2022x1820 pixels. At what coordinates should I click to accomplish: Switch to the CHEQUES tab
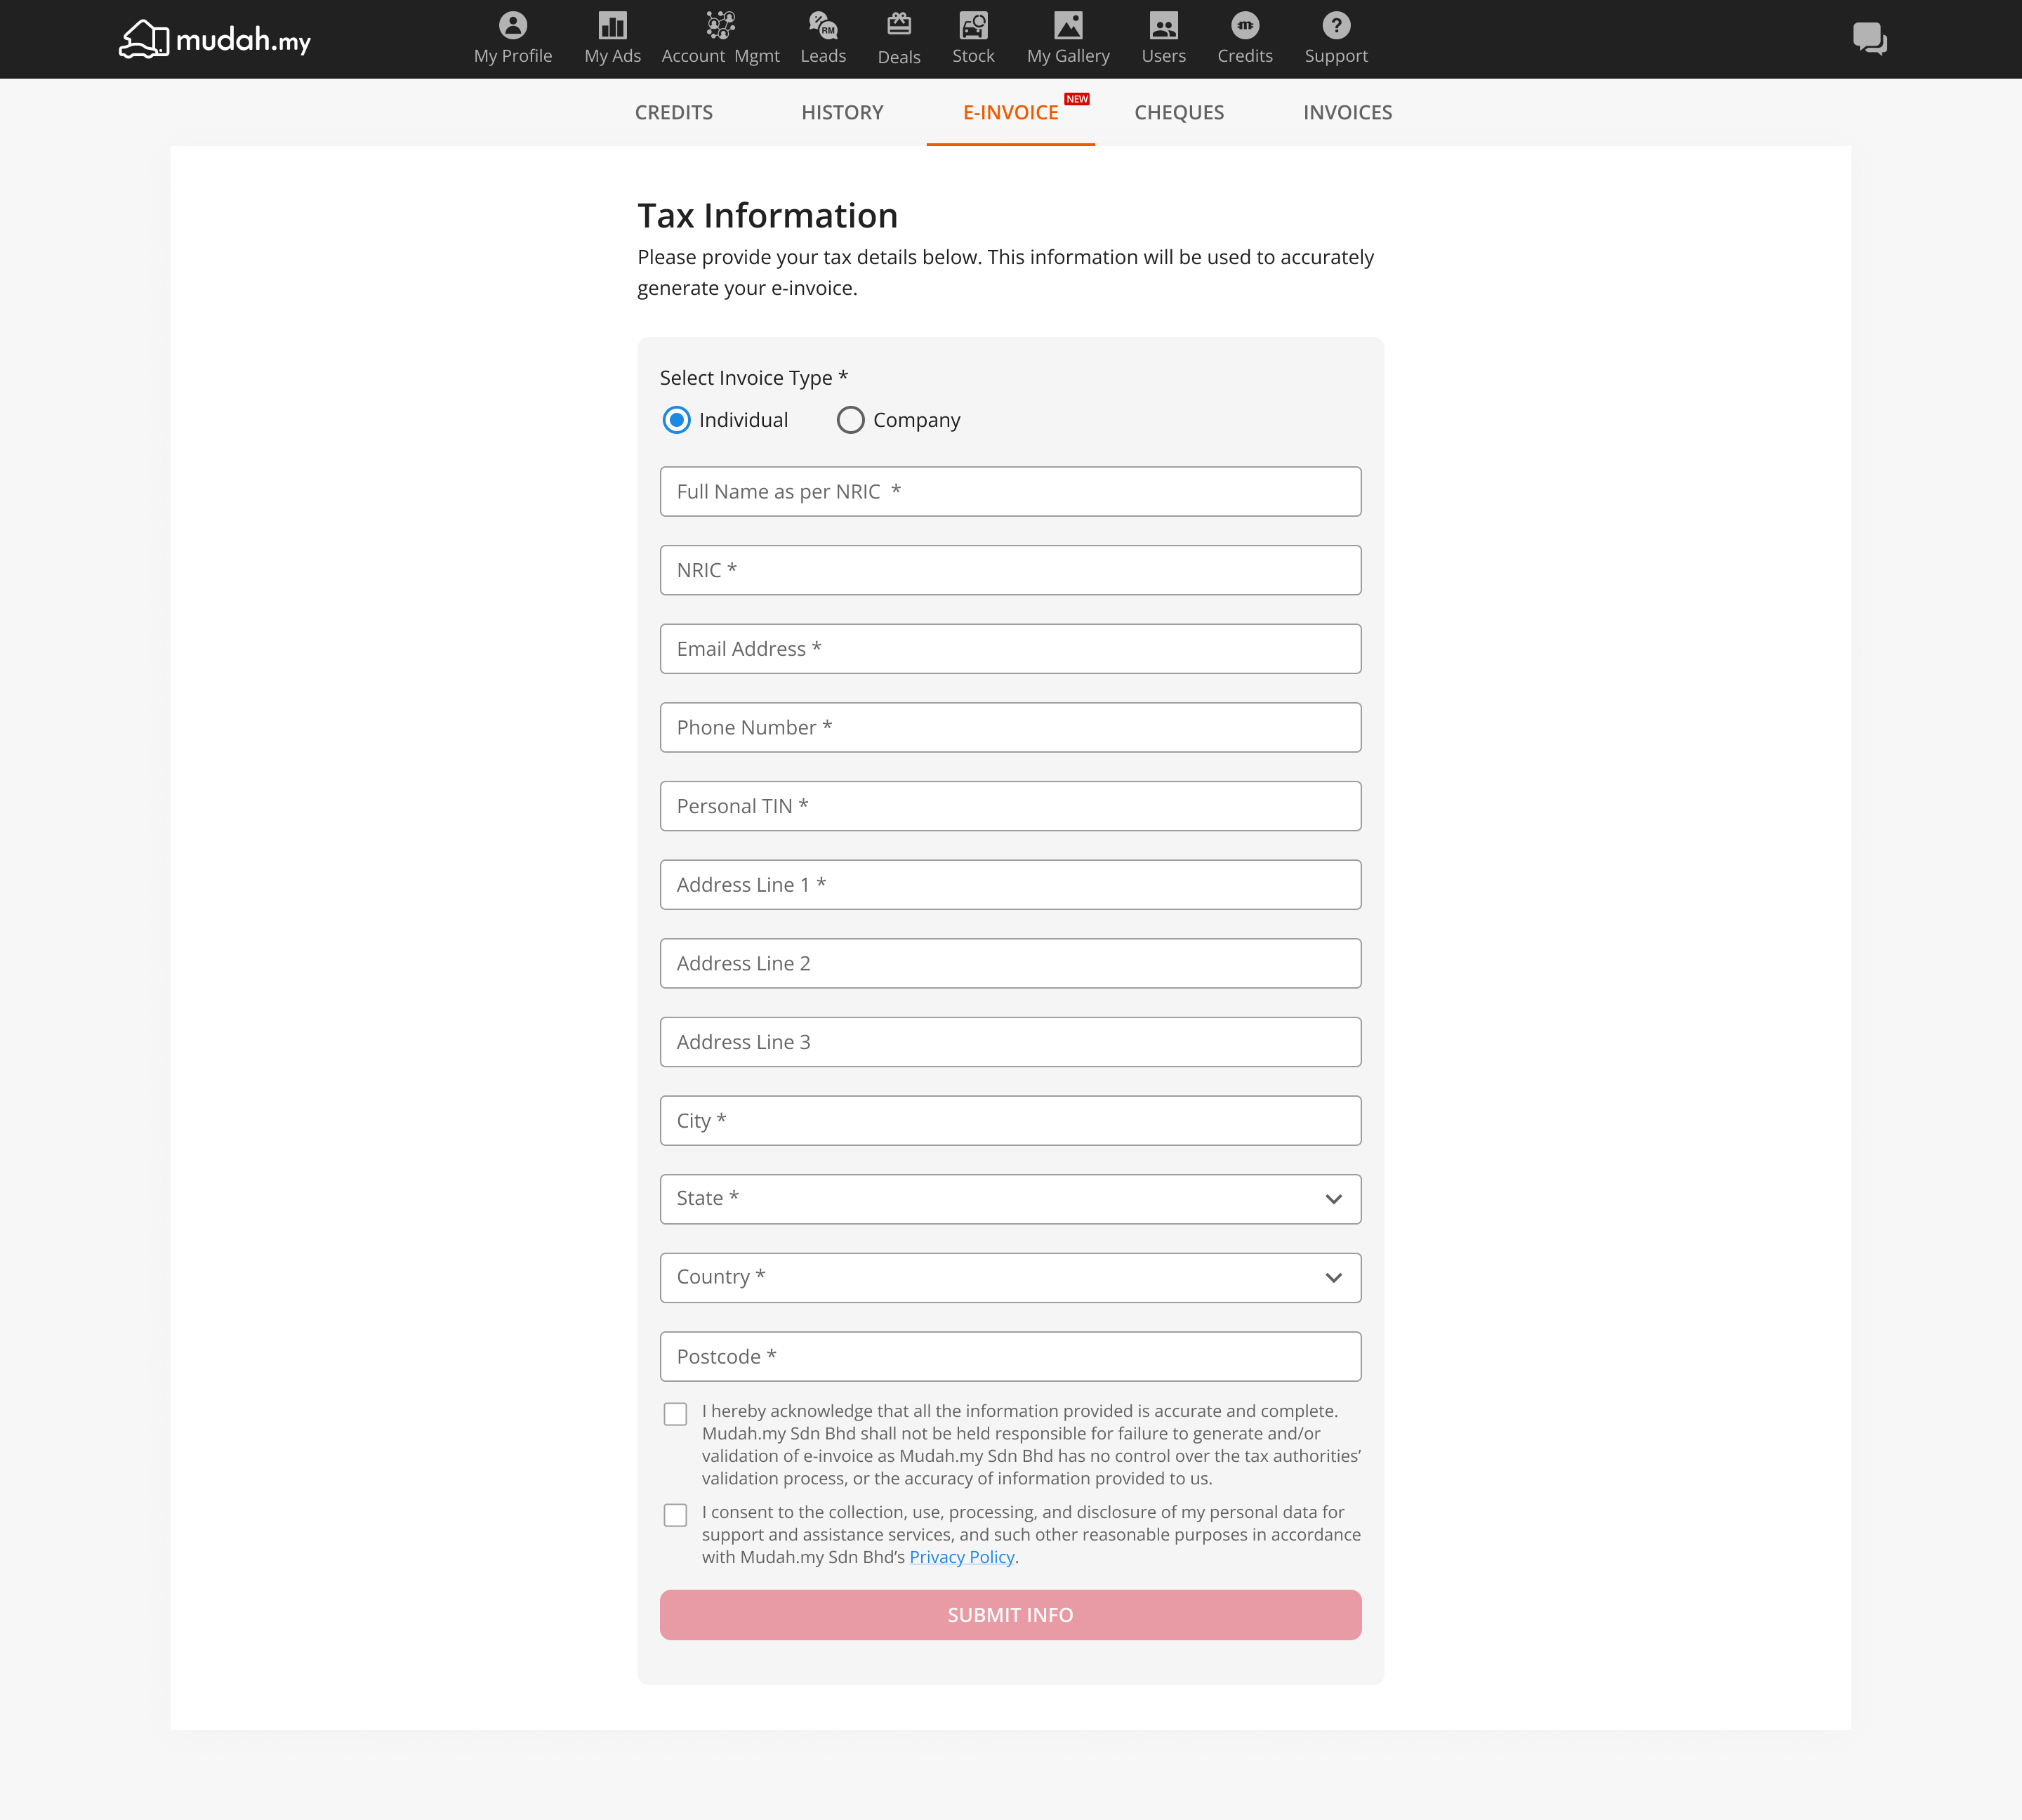pyautogui.click(x=1178, y=113)
